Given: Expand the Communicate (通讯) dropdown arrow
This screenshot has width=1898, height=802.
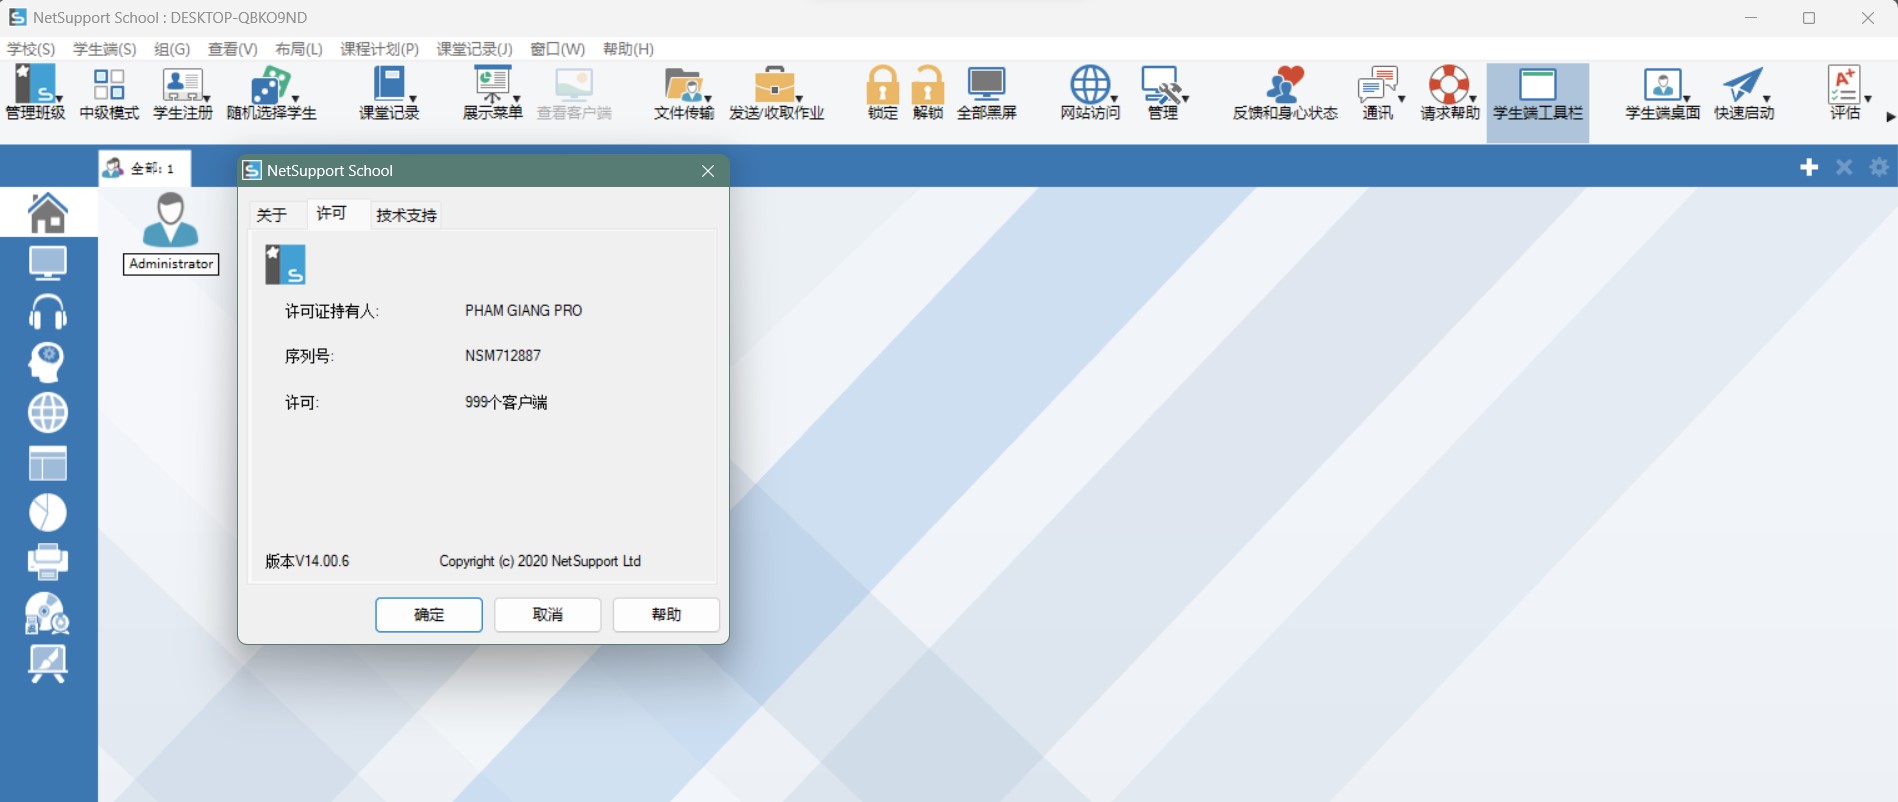Looking at the screenshot, I should tap(1401, 99).
